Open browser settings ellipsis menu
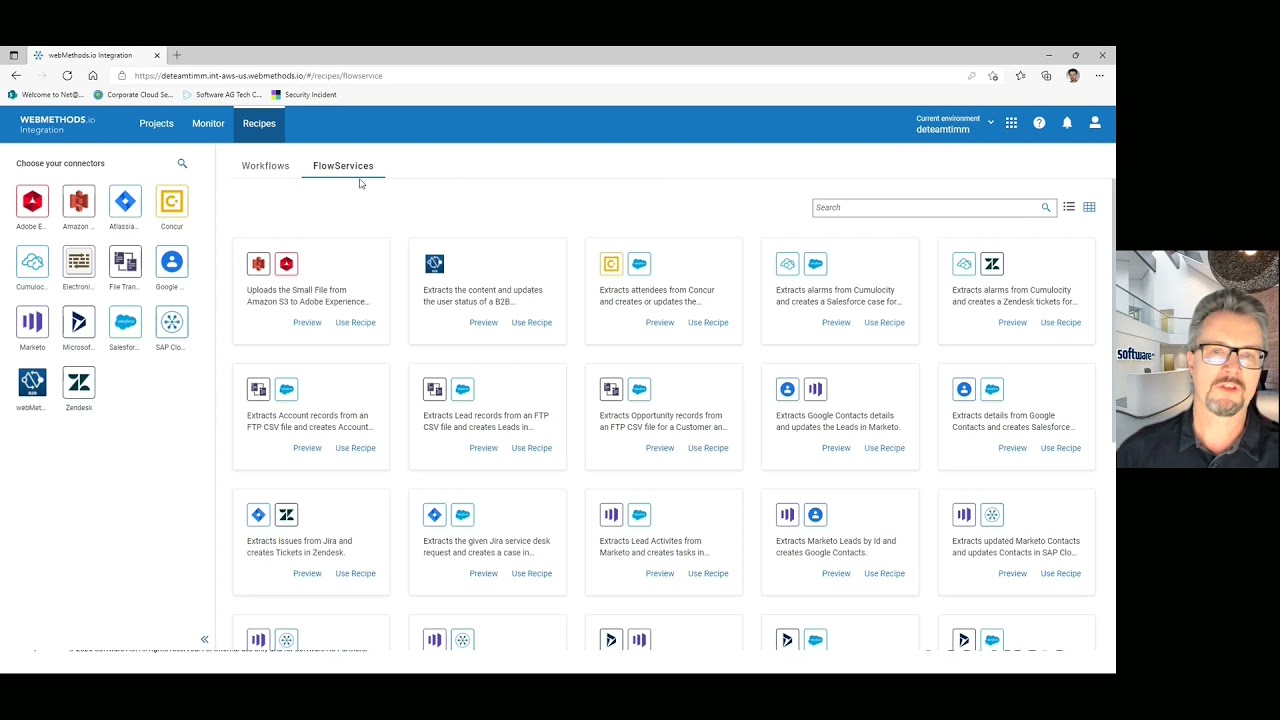This screenshot has width=1280, height=720. point(1099,75)
